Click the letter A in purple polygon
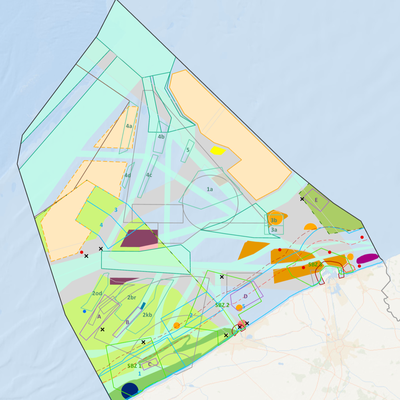This screenshot has height=400, width=400. pyautogui.click(x=99, y=317)
